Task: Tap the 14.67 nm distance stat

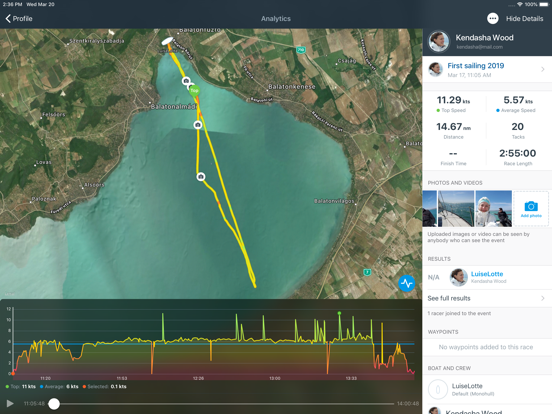Action: click(x=453, y=131)
